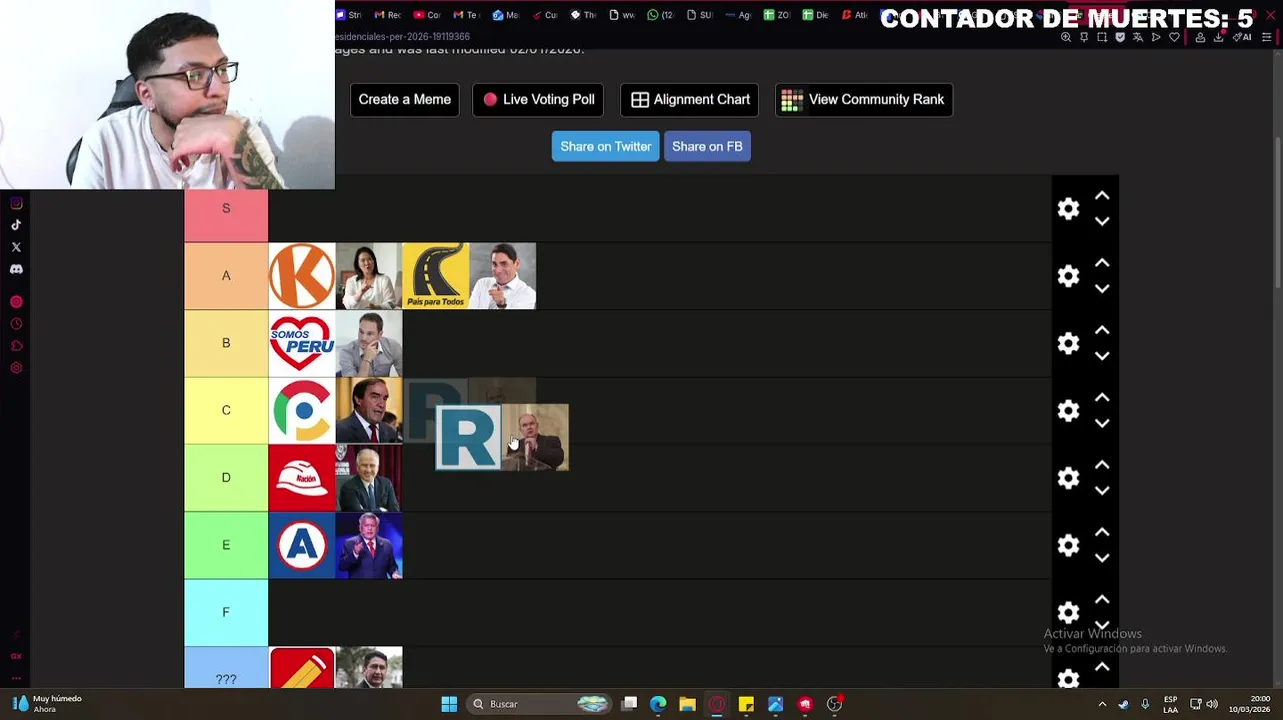The width and height of the screenshot is (1283, 720).
Task: Show hidden system tray icons
Action: (1102, 704)
